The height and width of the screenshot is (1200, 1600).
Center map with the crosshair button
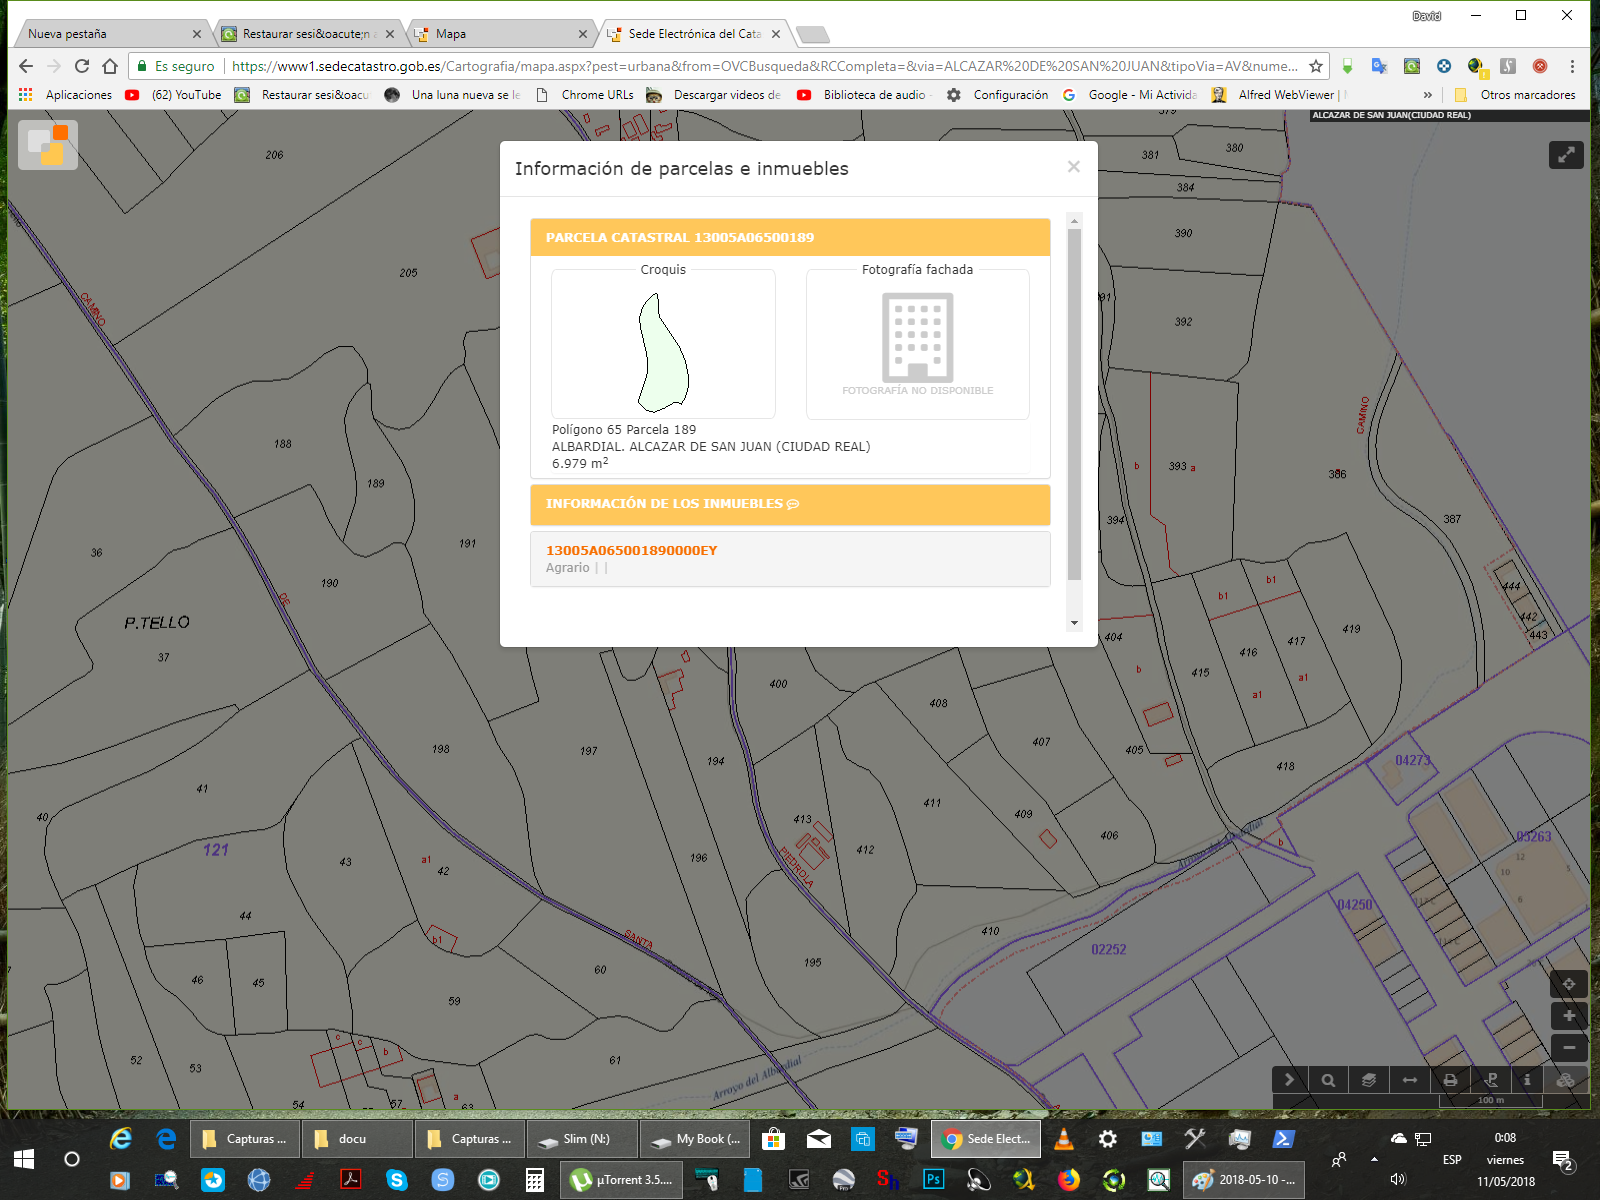(x=1569, y=984)
